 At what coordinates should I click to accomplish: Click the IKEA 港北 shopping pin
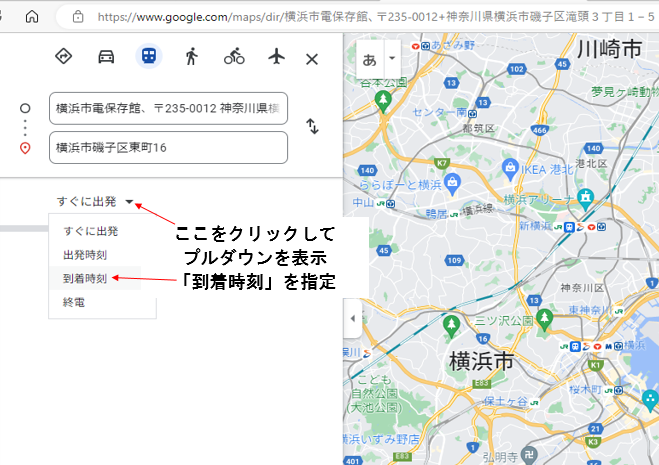(x=511, y=168)
